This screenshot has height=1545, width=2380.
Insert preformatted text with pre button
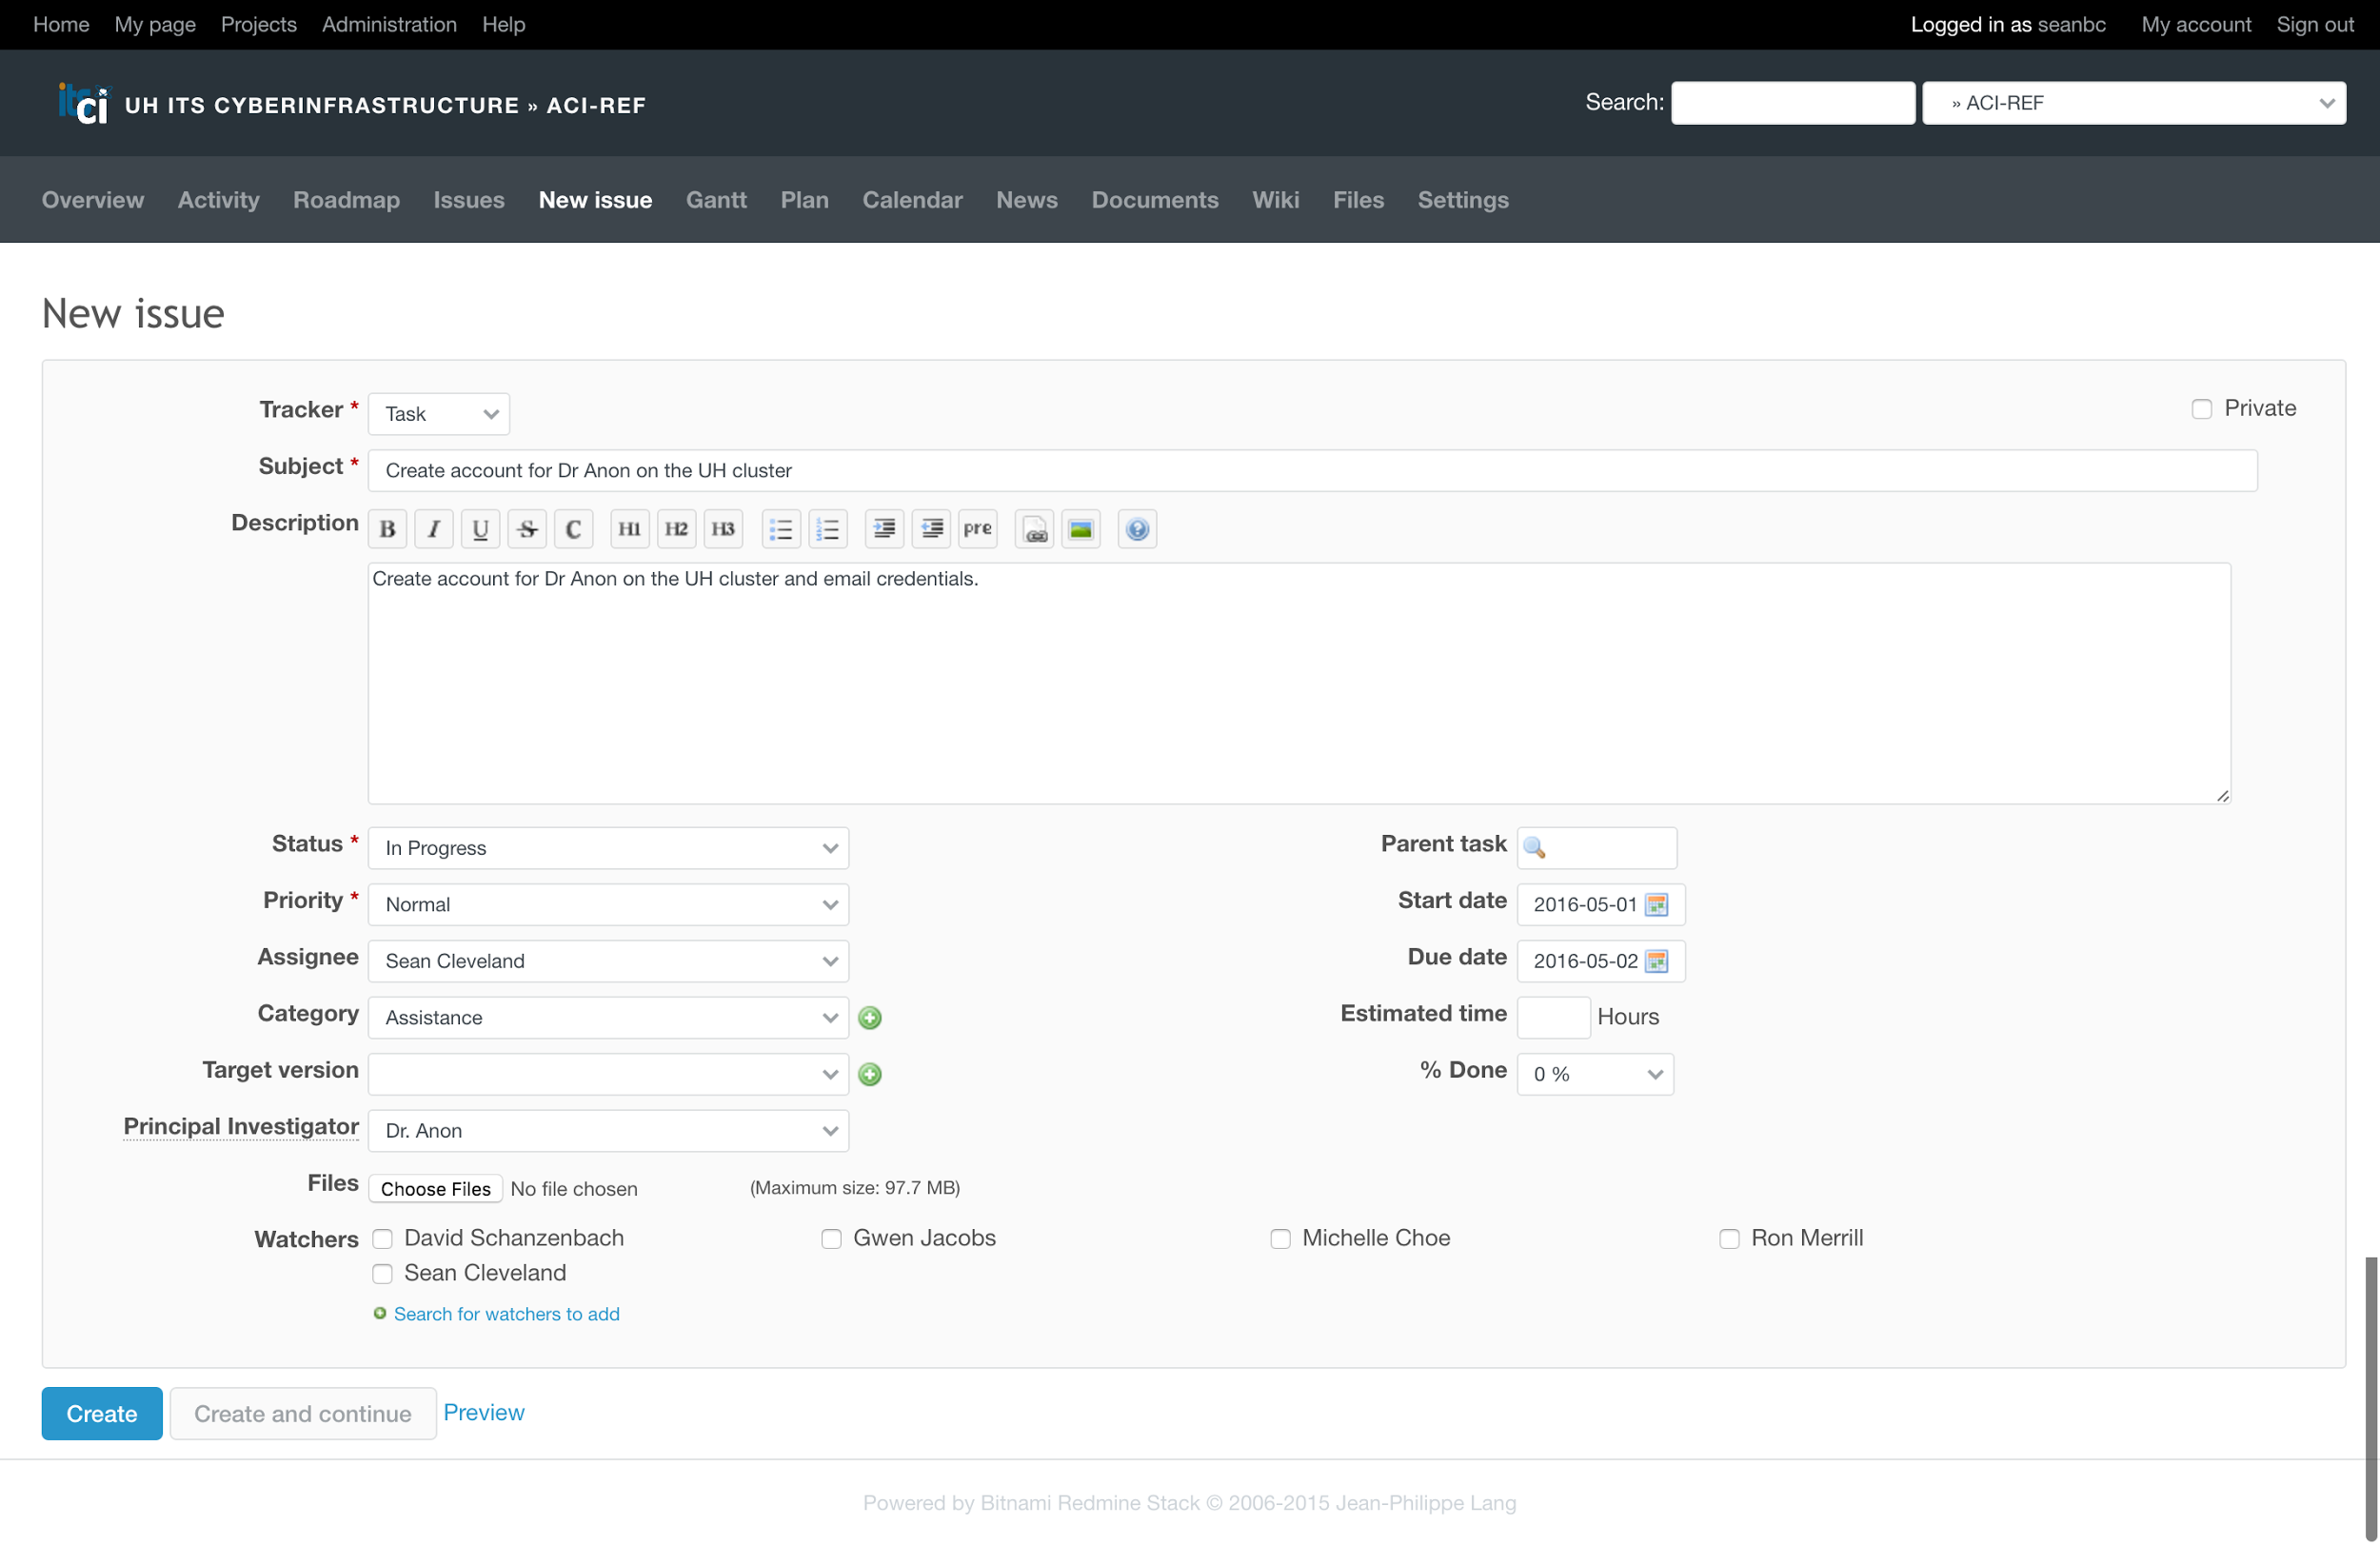978,529
